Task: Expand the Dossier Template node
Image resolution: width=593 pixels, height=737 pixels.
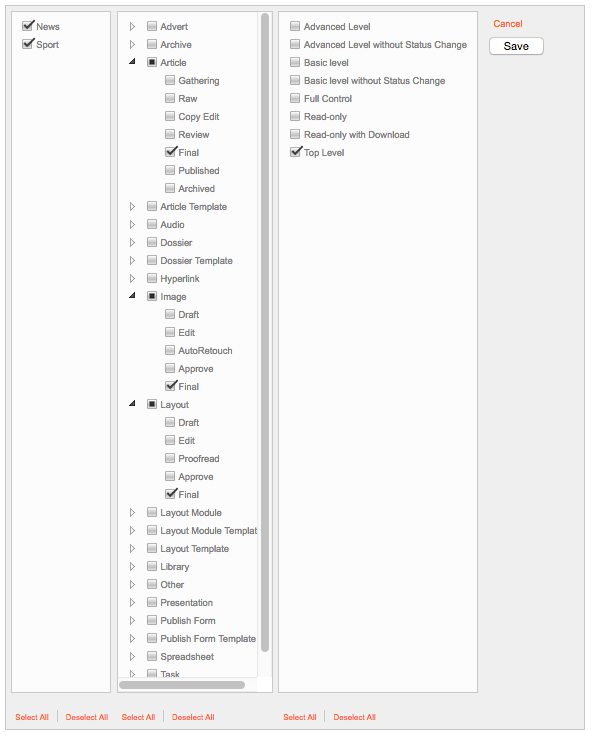Action: coord(133,260)
